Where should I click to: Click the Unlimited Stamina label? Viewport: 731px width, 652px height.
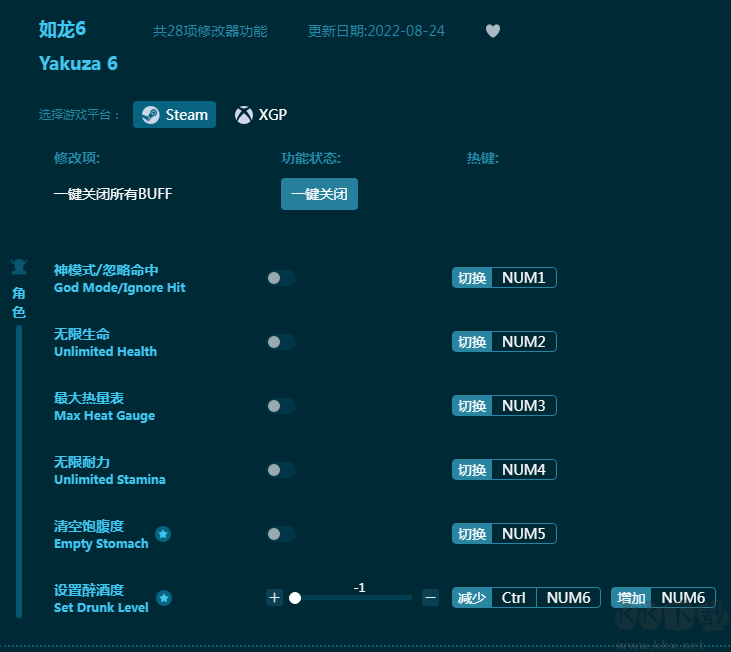(x=110, y=480)
